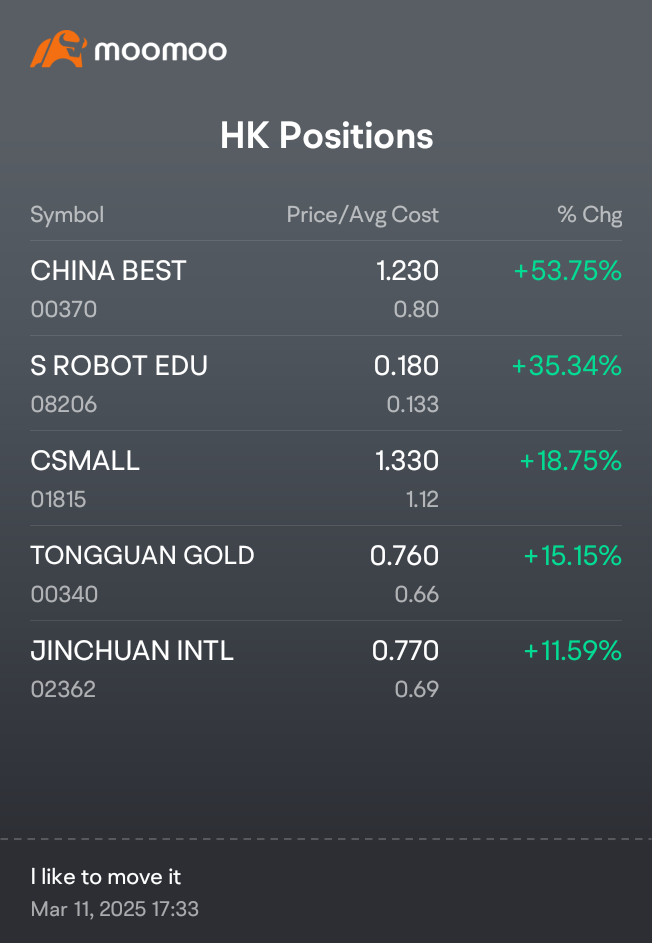652x943 pixels.
Task: Click the moomoo bull logo icon
Action: click(x=58, y=49)
